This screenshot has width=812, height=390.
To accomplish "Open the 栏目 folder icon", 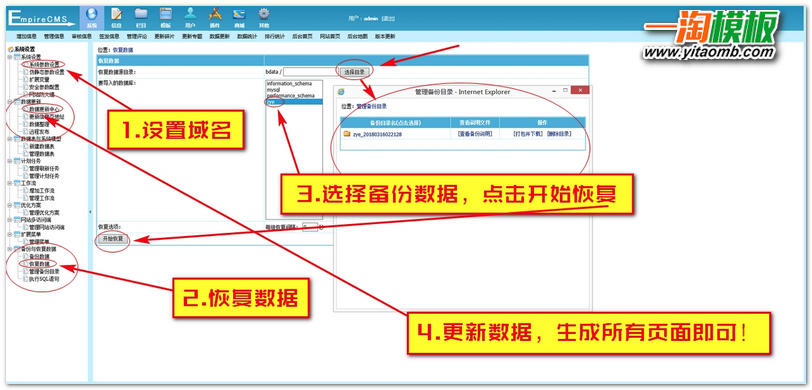I will click(141, 17).
